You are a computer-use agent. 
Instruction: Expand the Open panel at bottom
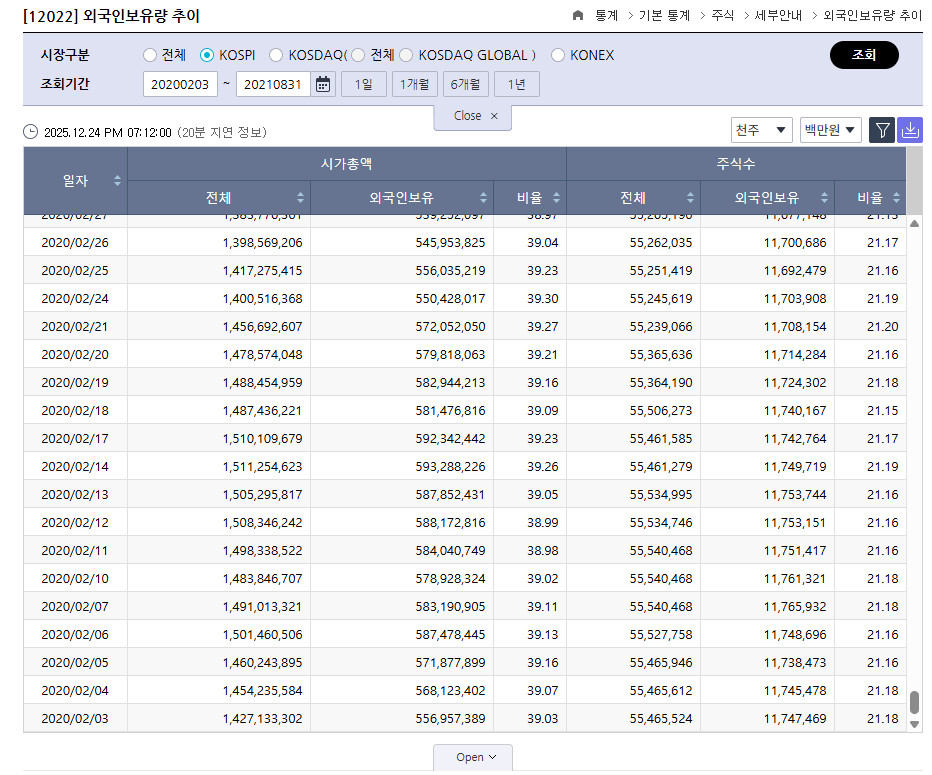coord(472,757)
